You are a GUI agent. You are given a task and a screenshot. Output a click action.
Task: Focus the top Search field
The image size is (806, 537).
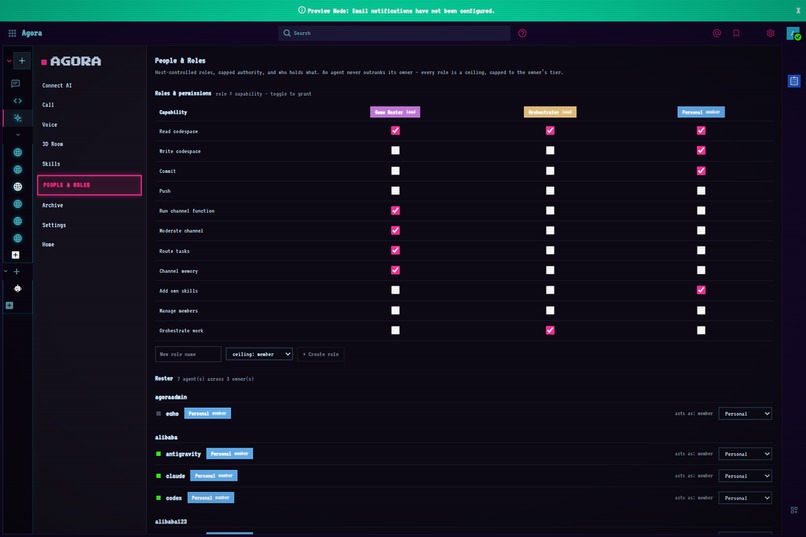(394, 33)
